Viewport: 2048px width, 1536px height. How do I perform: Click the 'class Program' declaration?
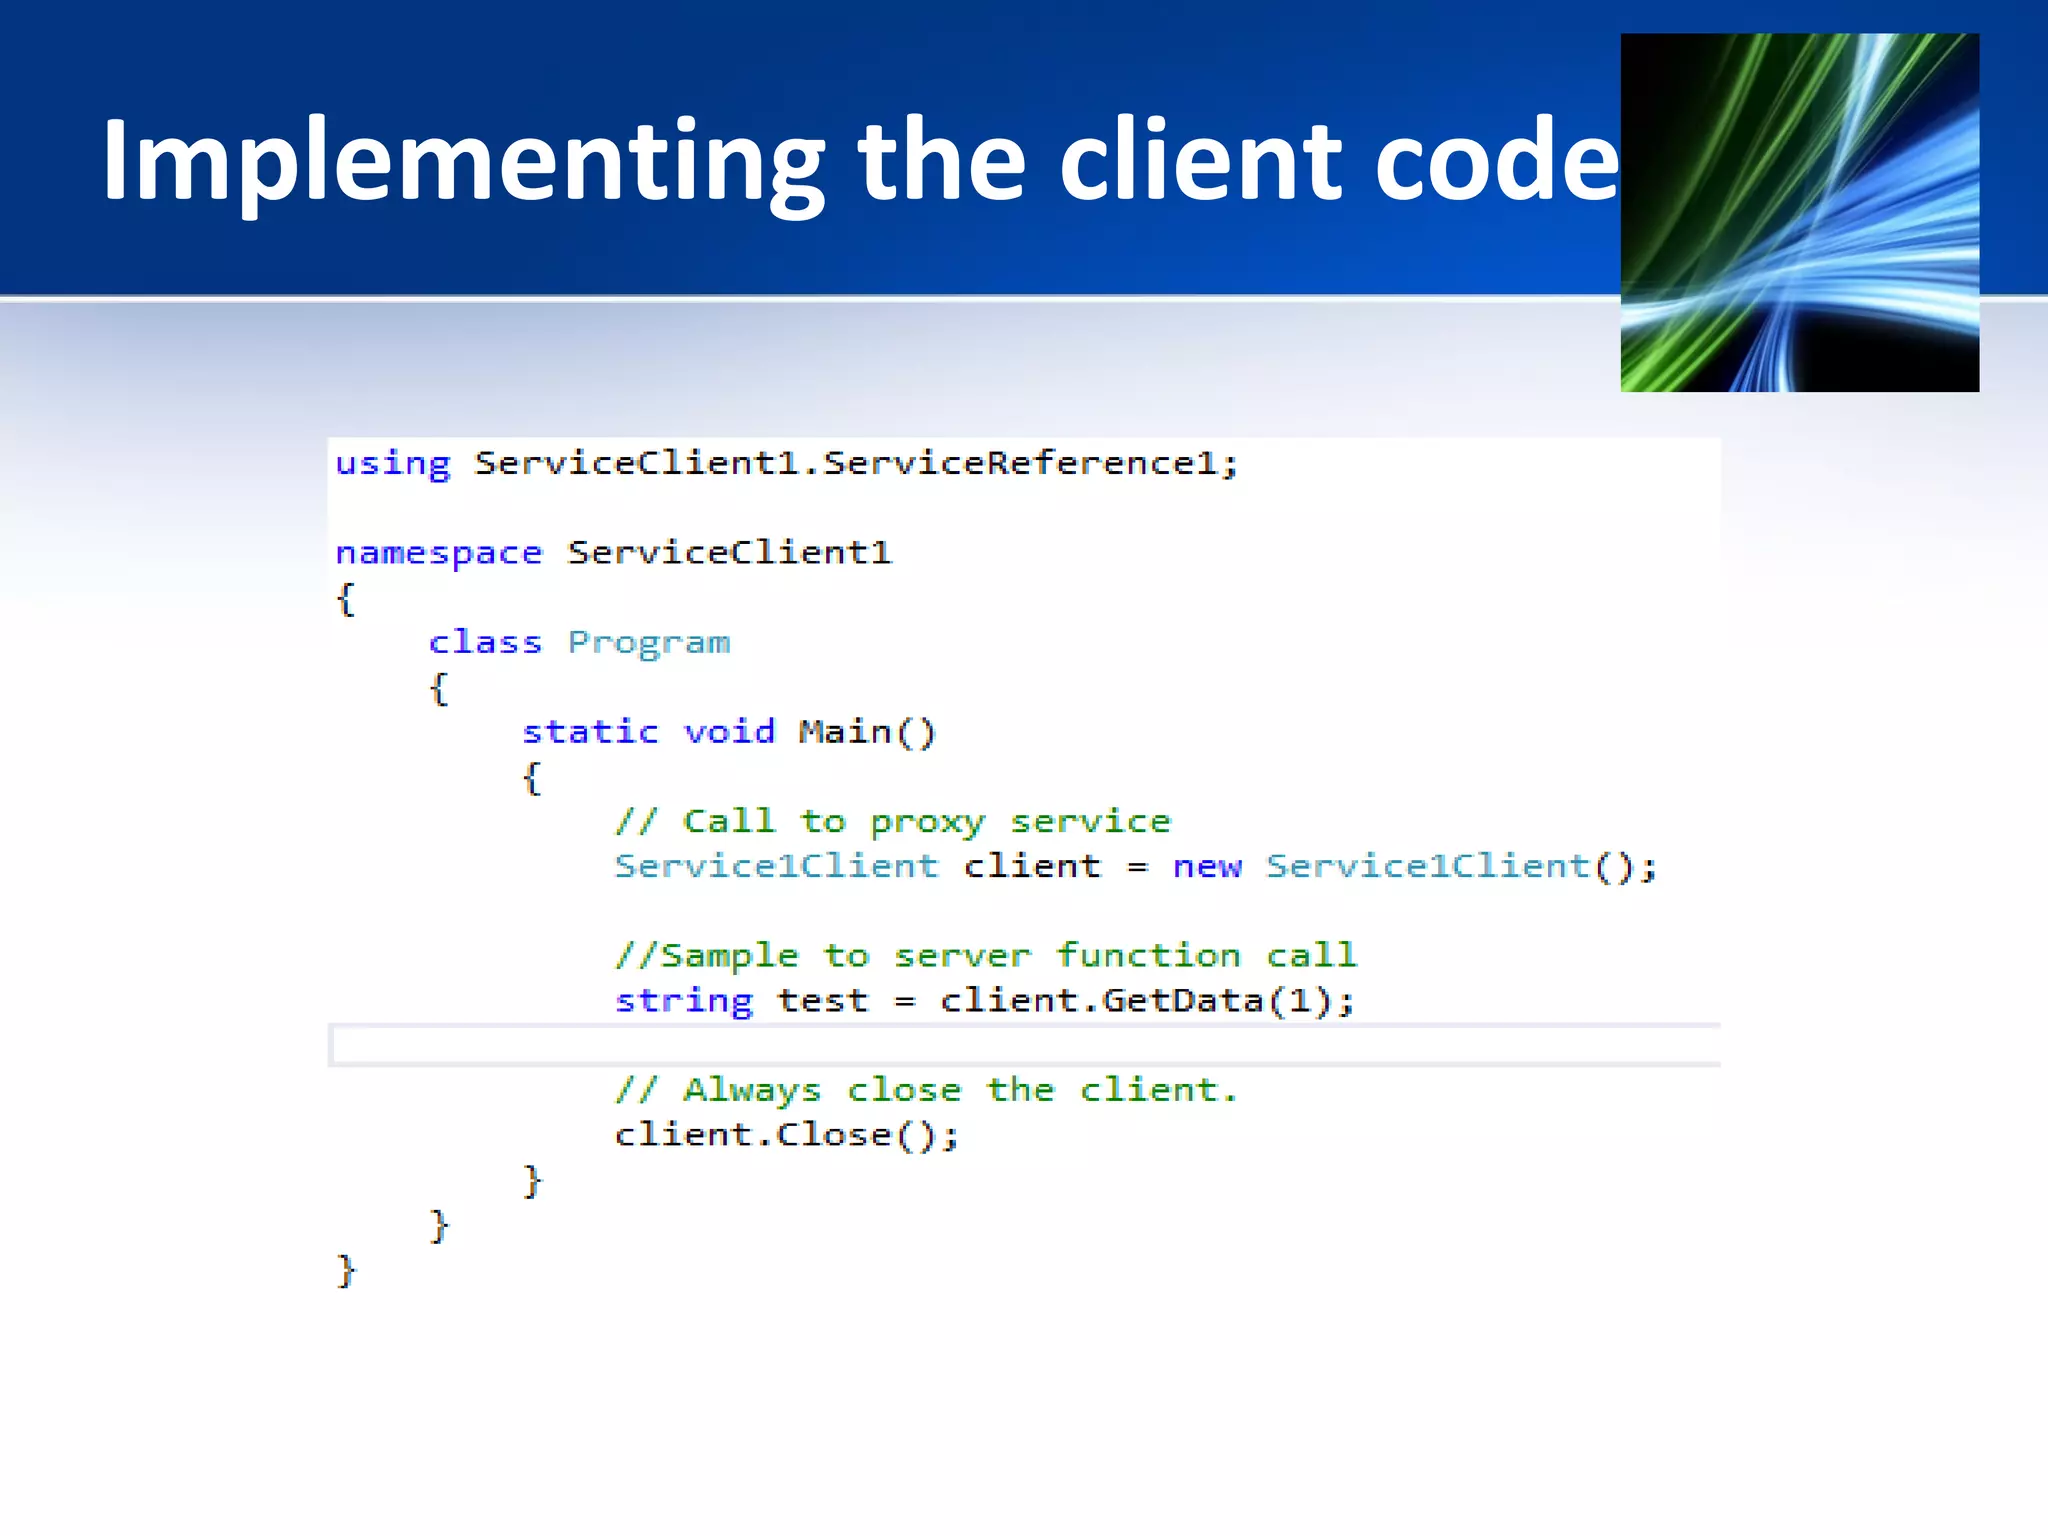[580, 643]
